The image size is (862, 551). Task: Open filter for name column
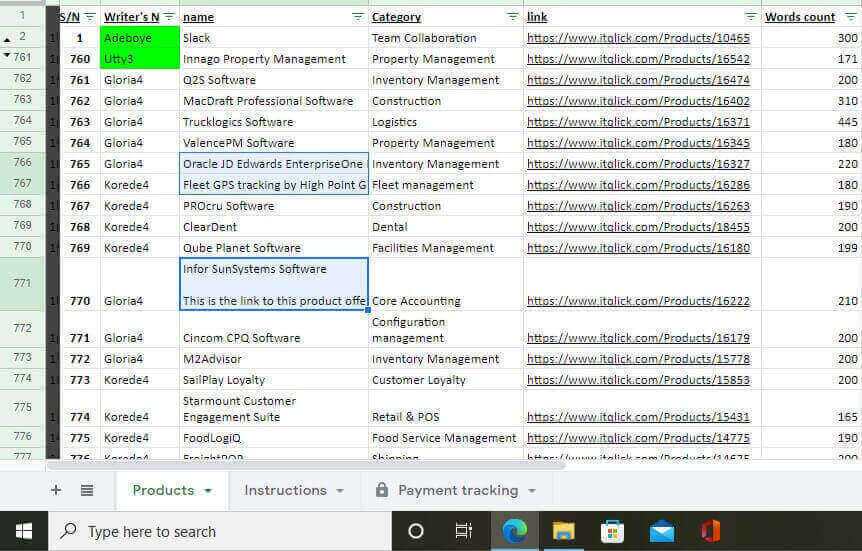click(x=358, y=18)
